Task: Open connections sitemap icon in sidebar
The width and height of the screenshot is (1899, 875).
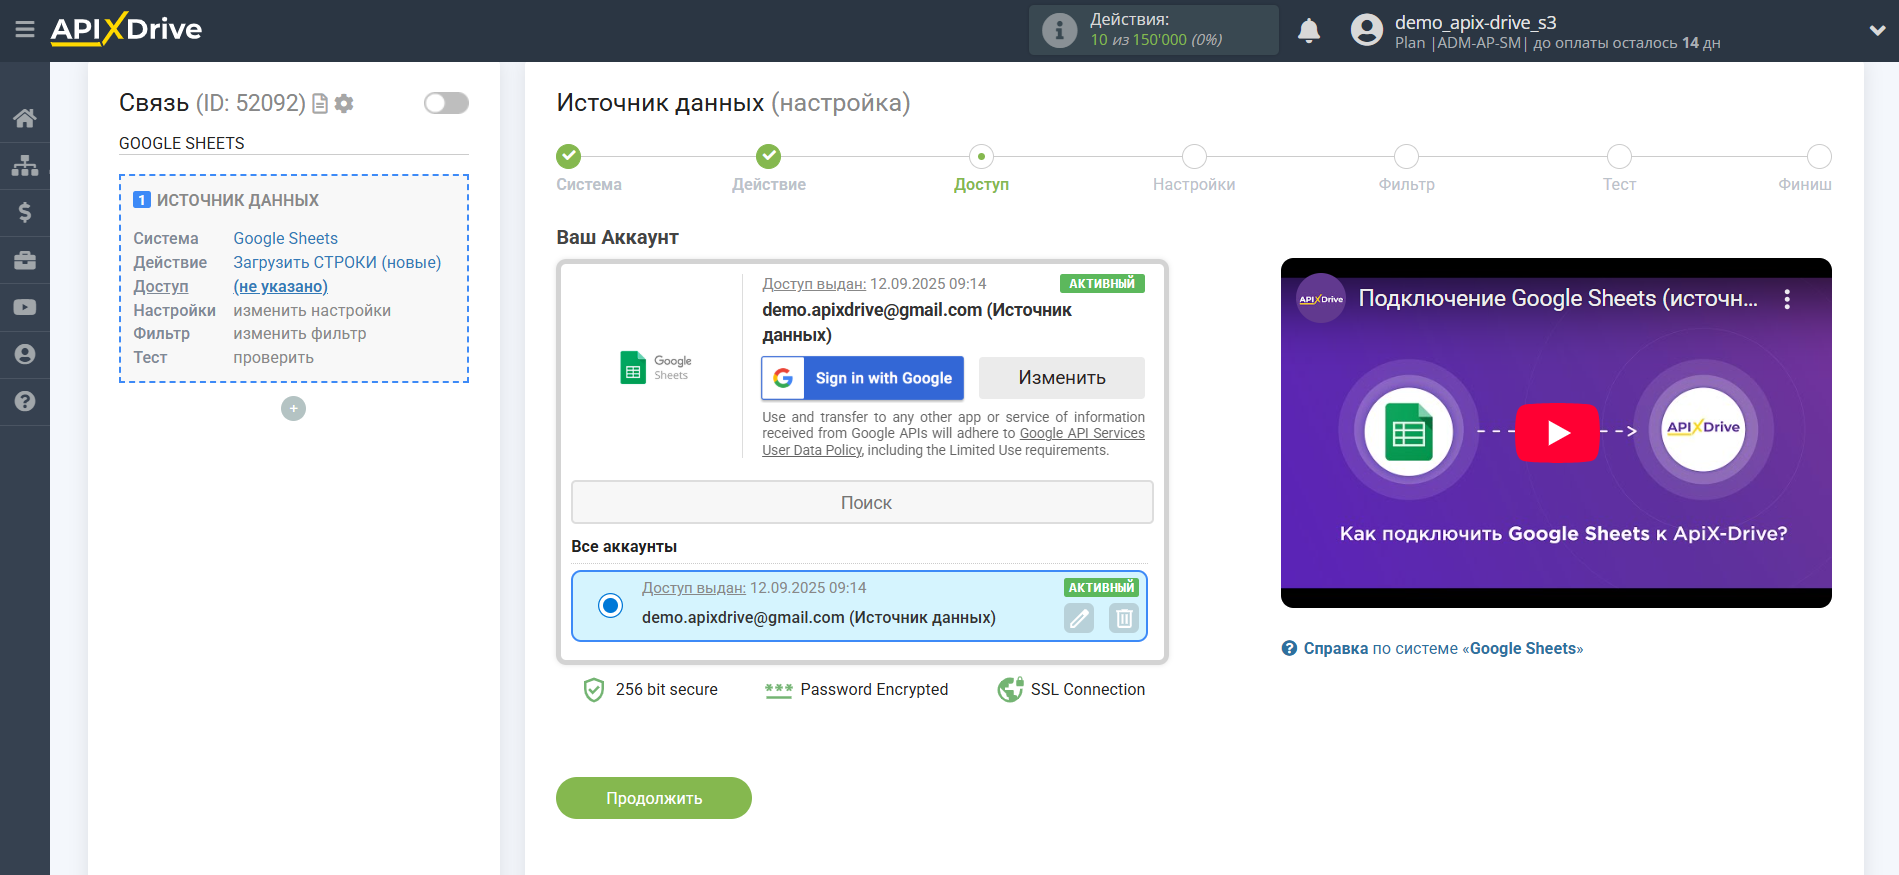Action: pyautogui.click(x=25, y=165)
